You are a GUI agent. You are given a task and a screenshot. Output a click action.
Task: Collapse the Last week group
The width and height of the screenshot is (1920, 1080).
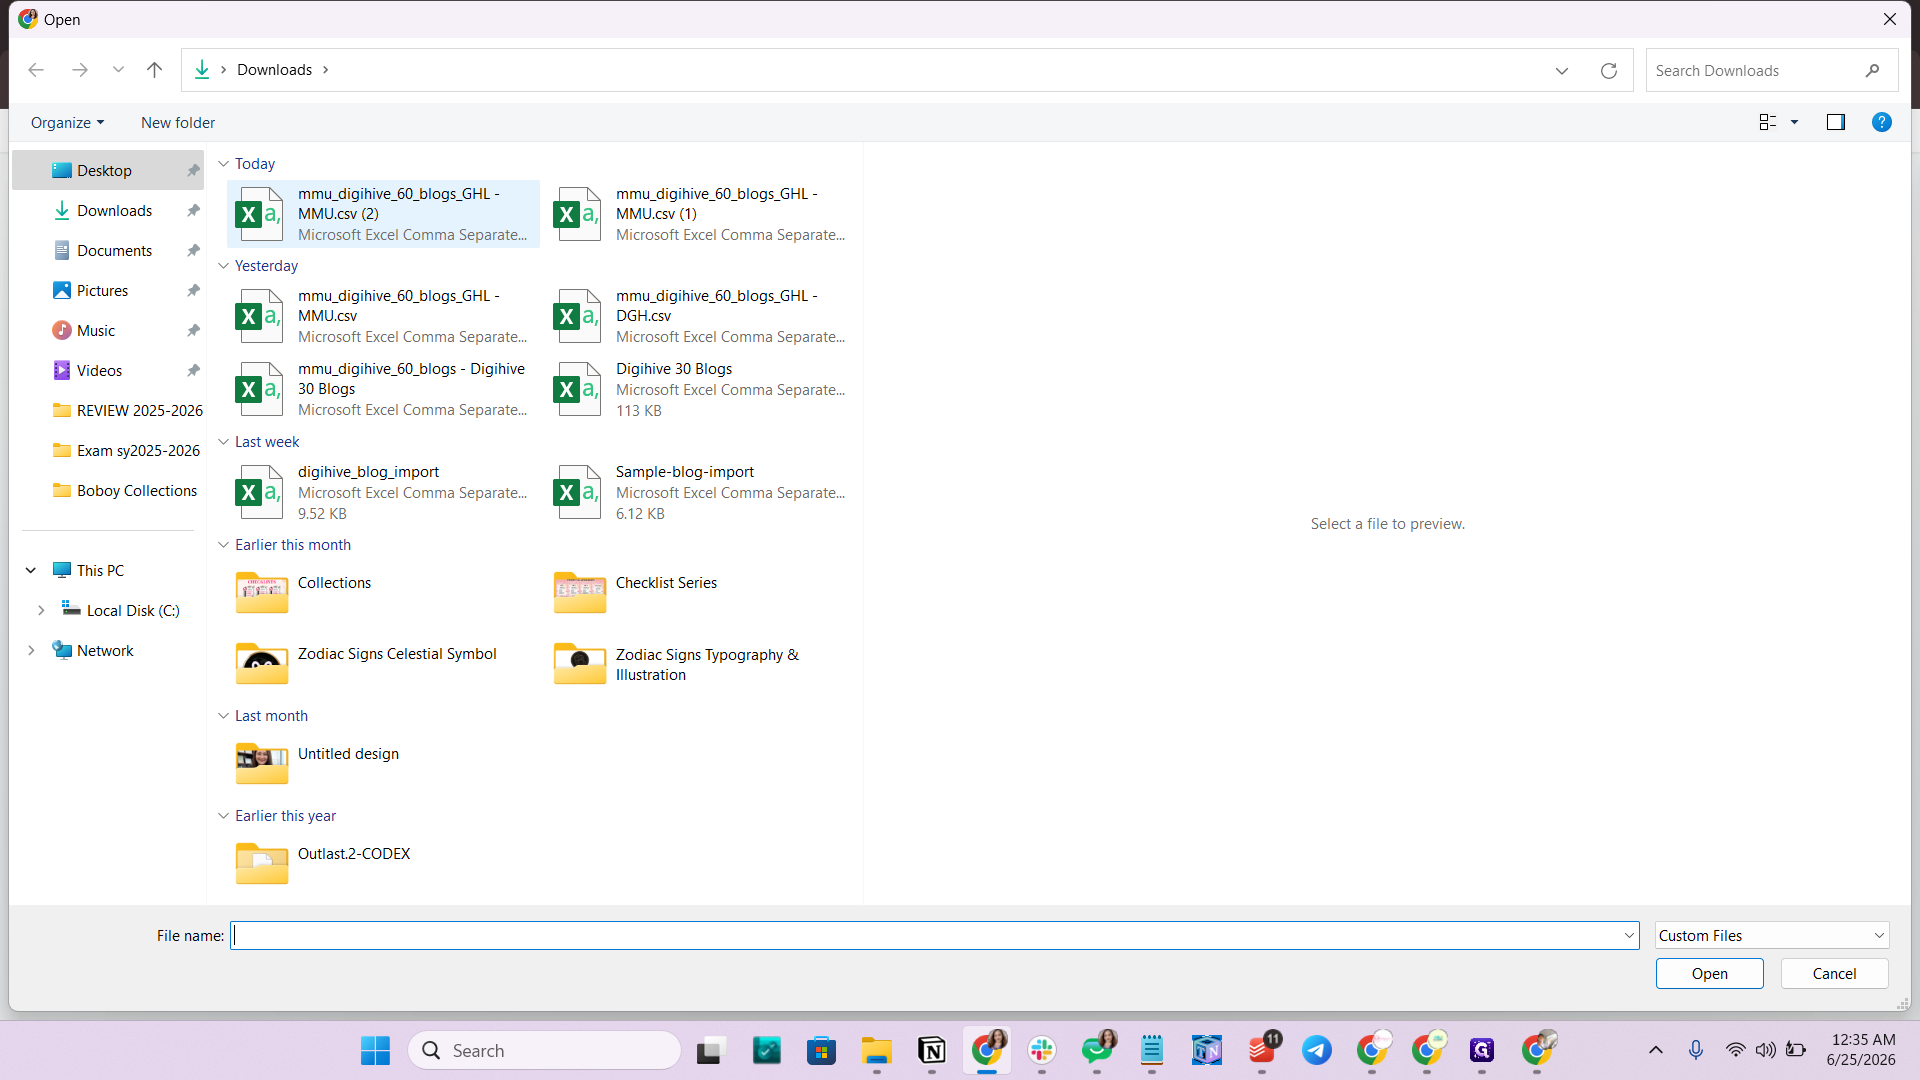[223, 441]
